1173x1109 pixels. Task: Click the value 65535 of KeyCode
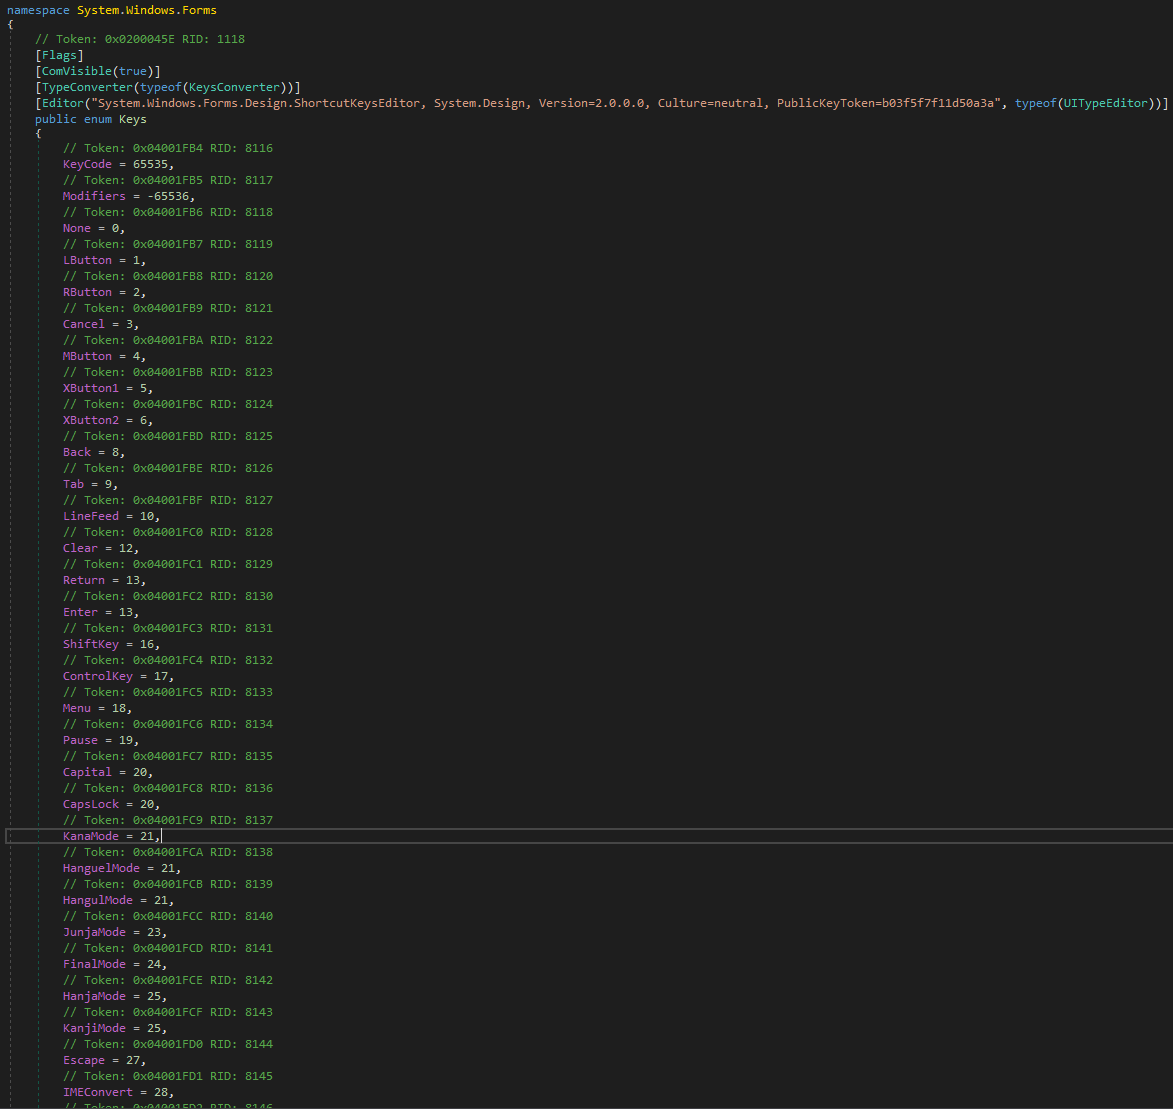pos(150,165)
